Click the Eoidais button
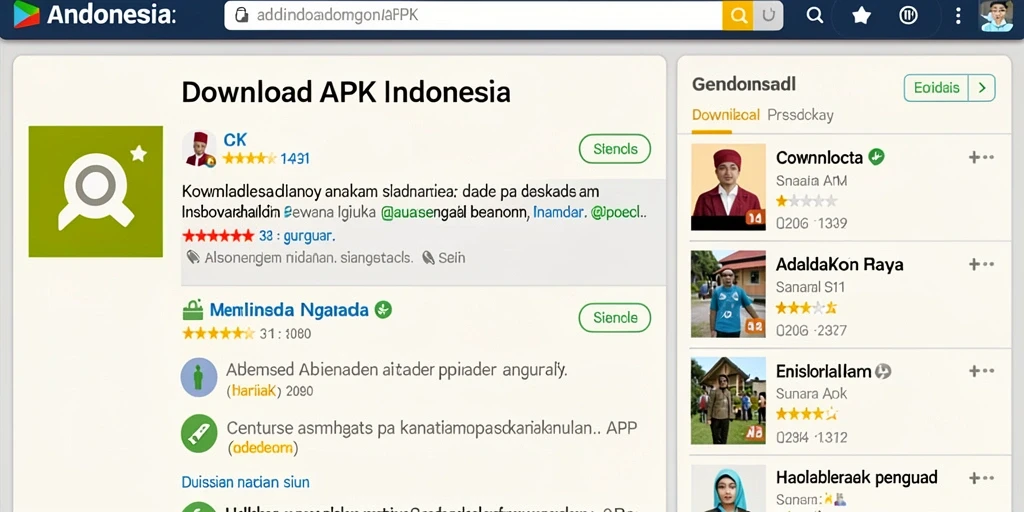Viewport: 1024px width, 512px height. pos(936,88)
